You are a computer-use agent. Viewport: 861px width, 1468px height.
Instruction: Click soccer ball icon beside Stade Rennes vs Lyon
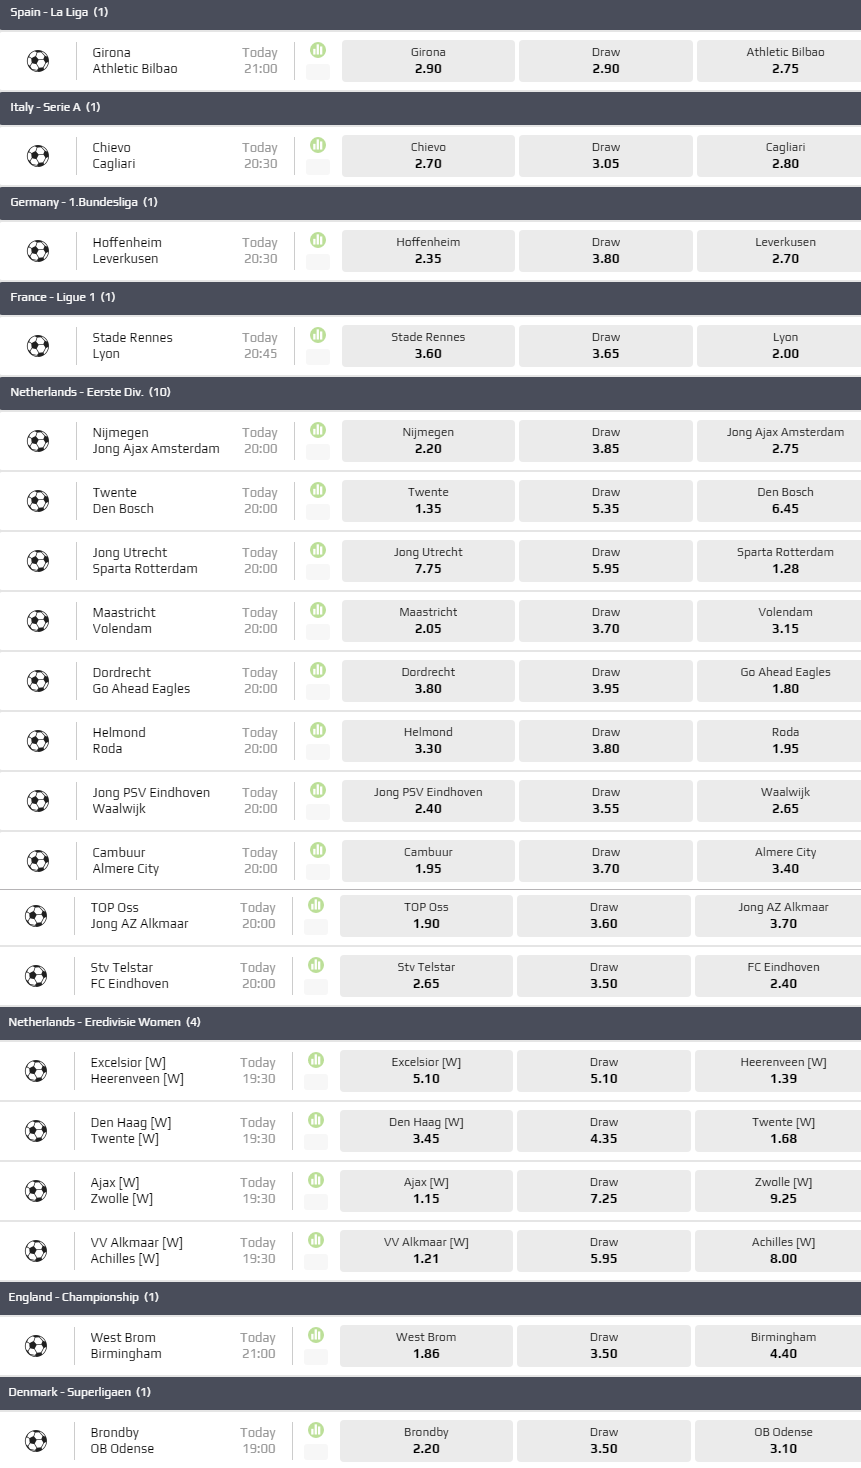tap(38, 346)
